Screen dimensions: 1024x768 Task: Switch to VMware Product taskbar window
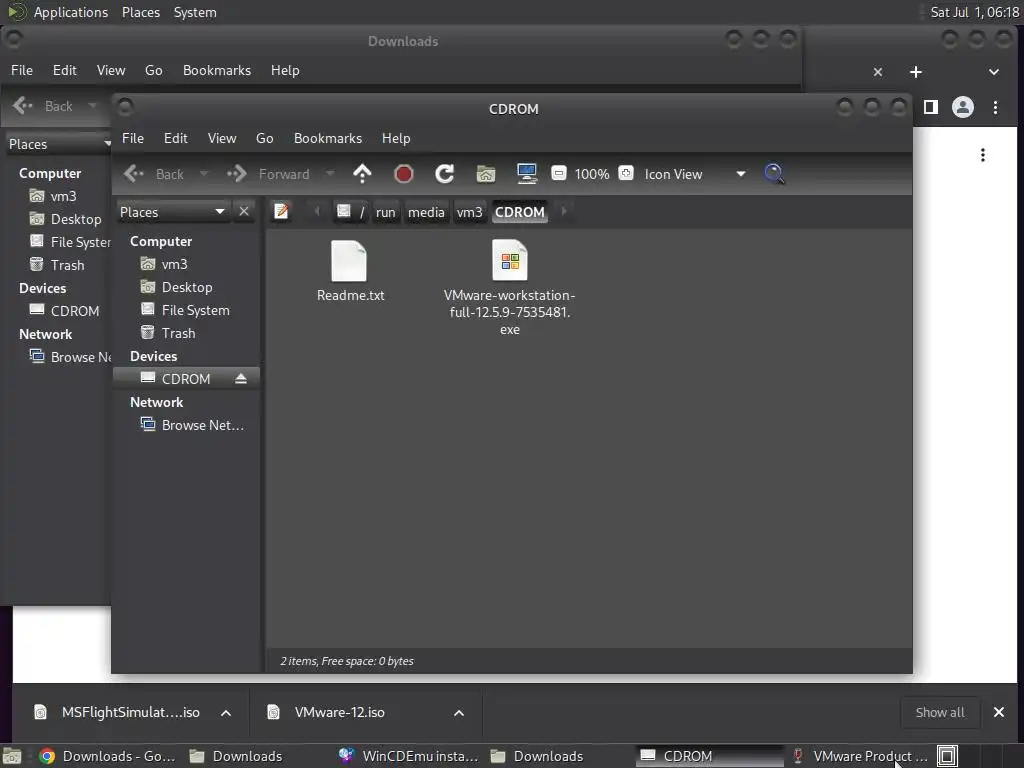tap(859, 756)
